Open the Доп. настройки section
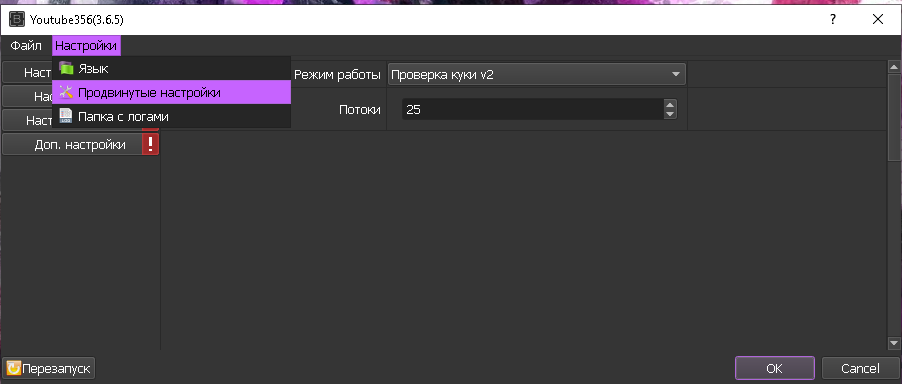Viewport: 902px width, 384px height. 72,144
